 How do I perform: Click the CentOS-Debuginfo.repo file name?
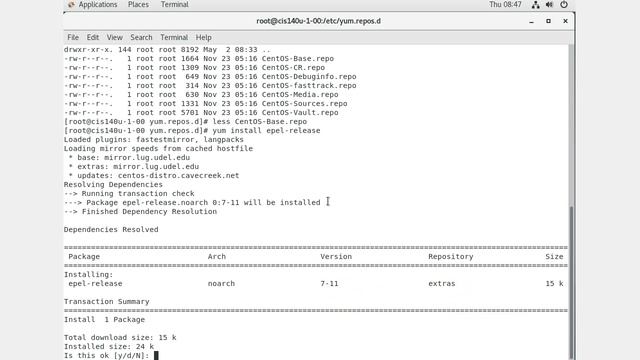click(309, 76)
